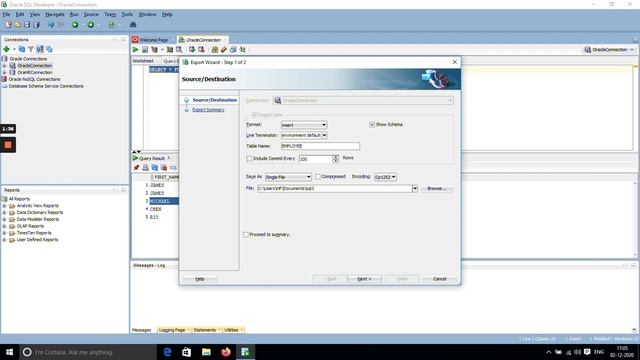Expand the Analytic View Reports node
This screenshot has height=360, width=640.
point(4,206)
